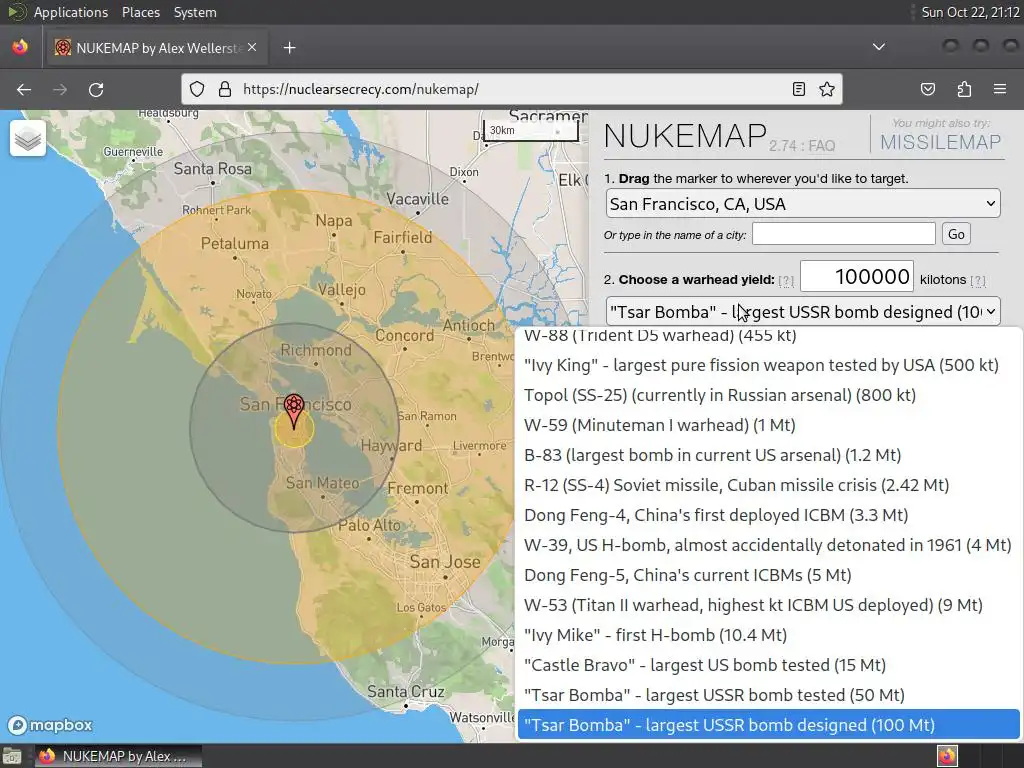Open the System menu
Viewport: 1024px width, 768px height.
point(195,12)
